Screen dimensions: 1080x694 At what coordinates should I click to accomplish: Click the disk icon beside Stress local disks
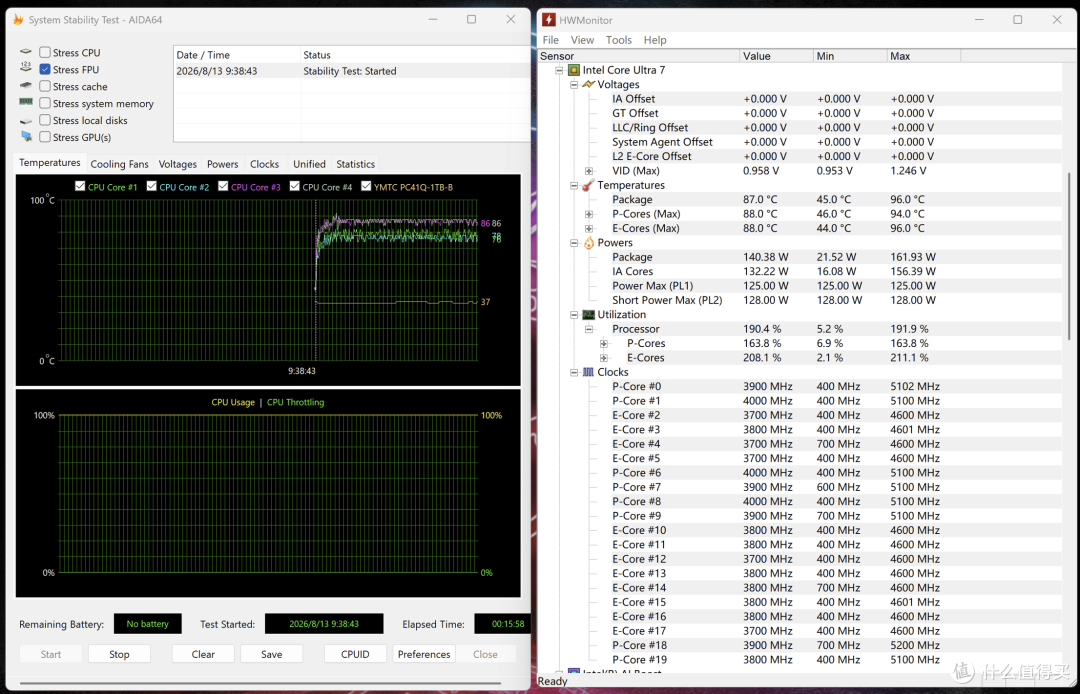(25, 120)
